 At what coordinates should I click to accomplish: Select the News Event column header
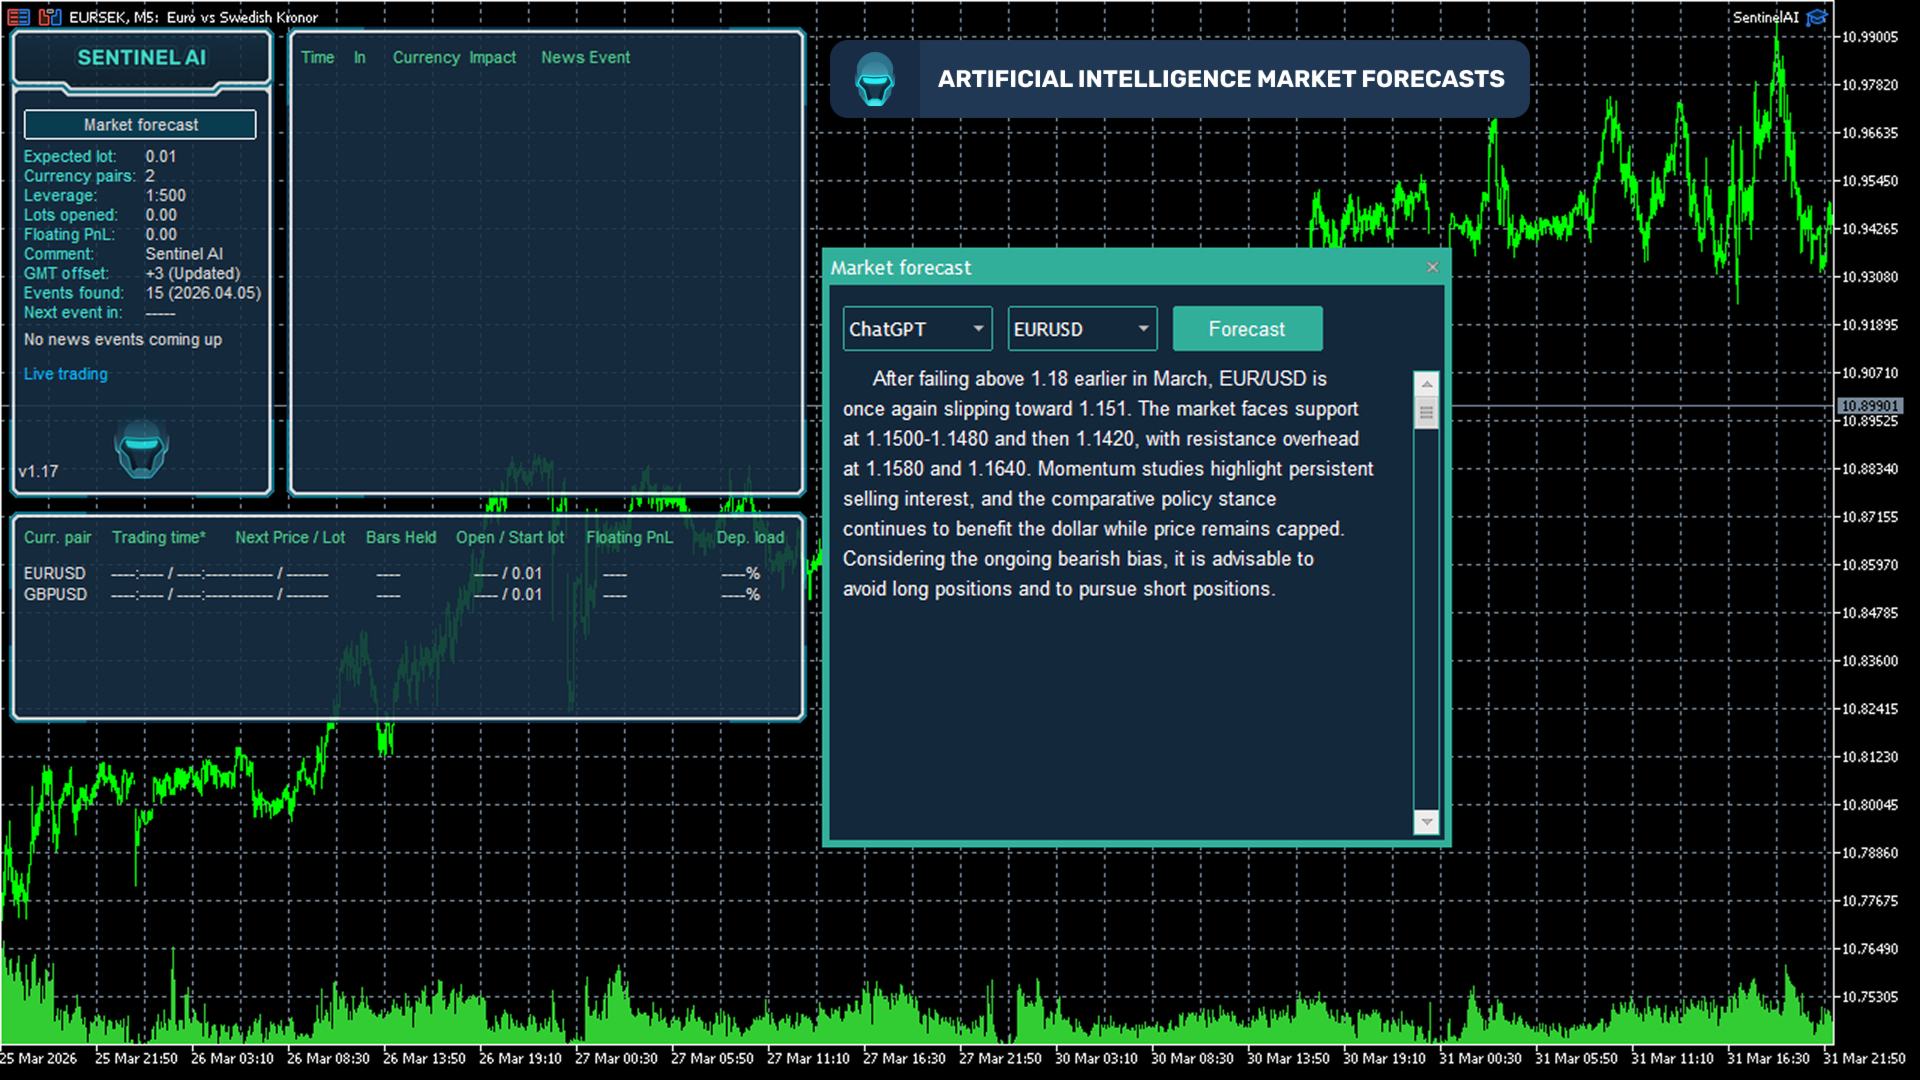pyautogui.click(x=585, y=57)
